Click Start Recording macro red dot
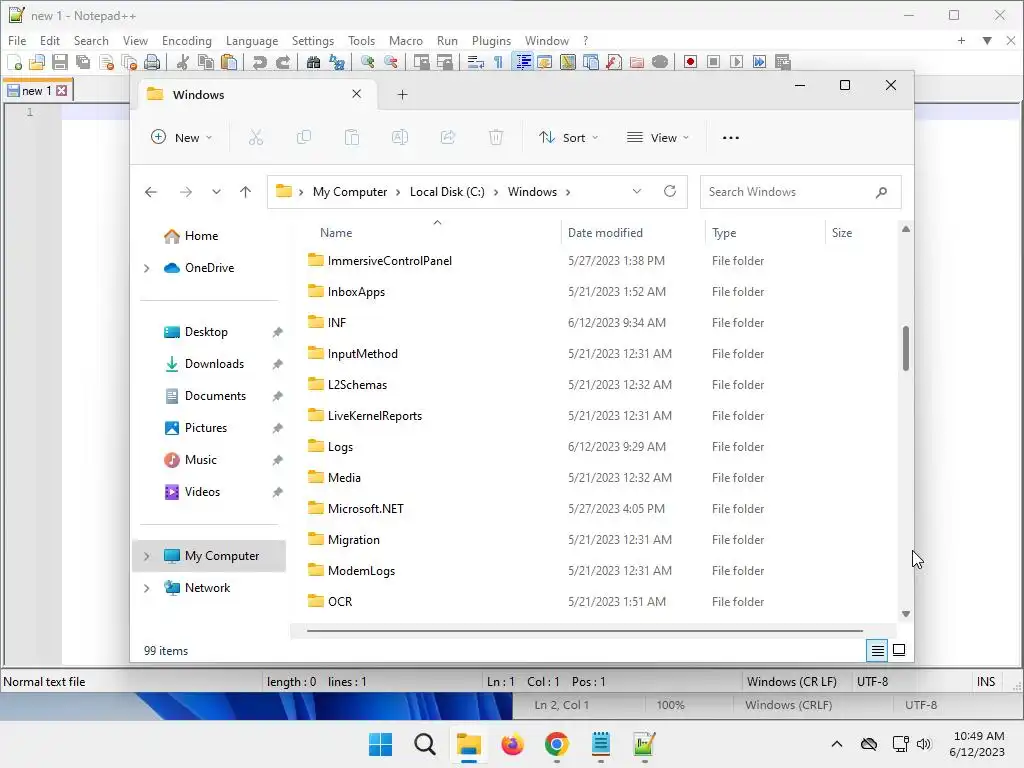The width and height of the screenshot is (1024, 768). click(x=690, y=62)
